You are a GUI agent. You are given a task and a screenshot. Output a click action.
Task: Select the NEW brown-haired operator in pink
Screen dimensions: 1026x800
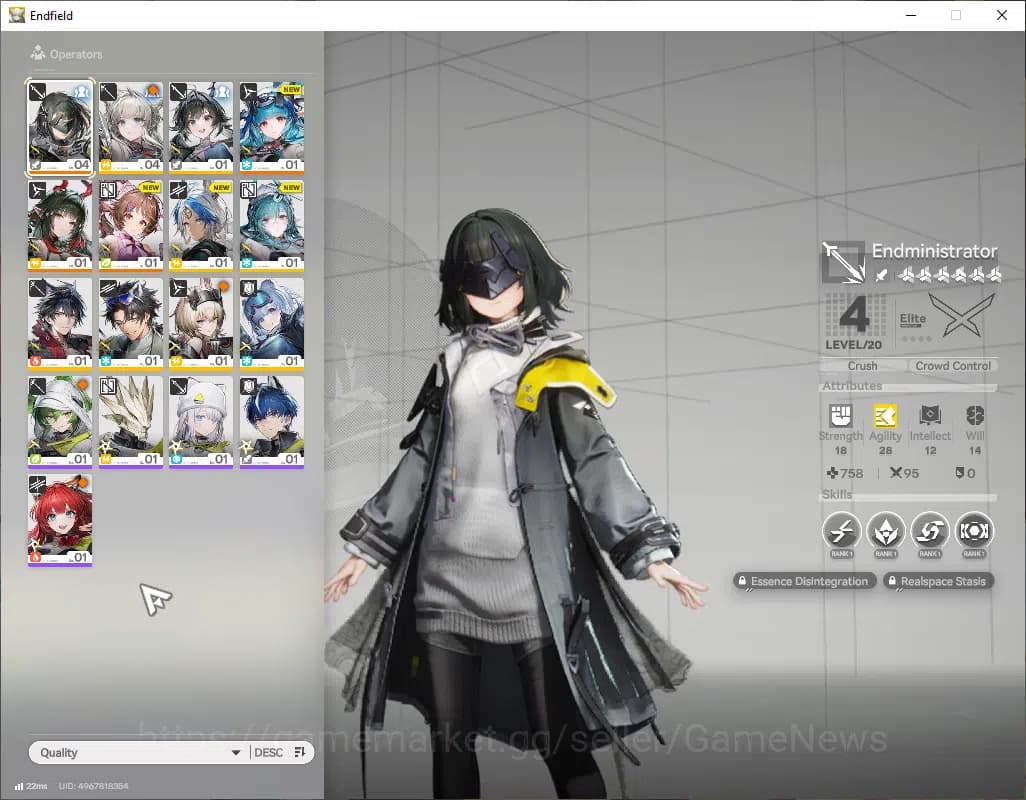click(131, 226)
